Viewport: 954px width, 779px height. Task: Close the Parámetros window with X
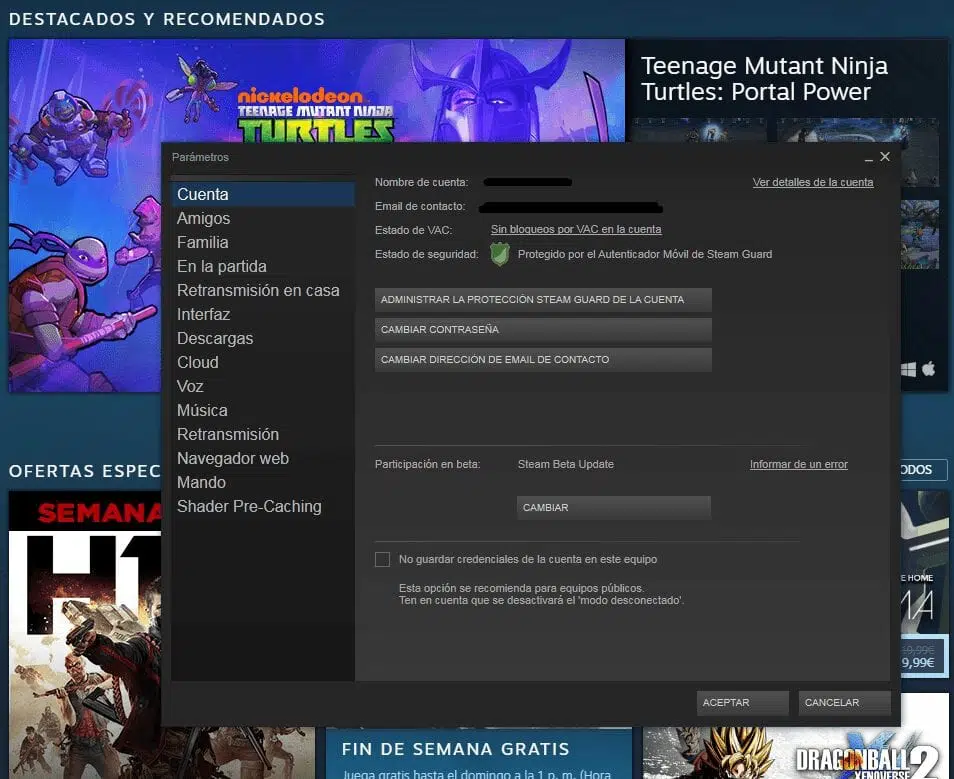[885, 156]
